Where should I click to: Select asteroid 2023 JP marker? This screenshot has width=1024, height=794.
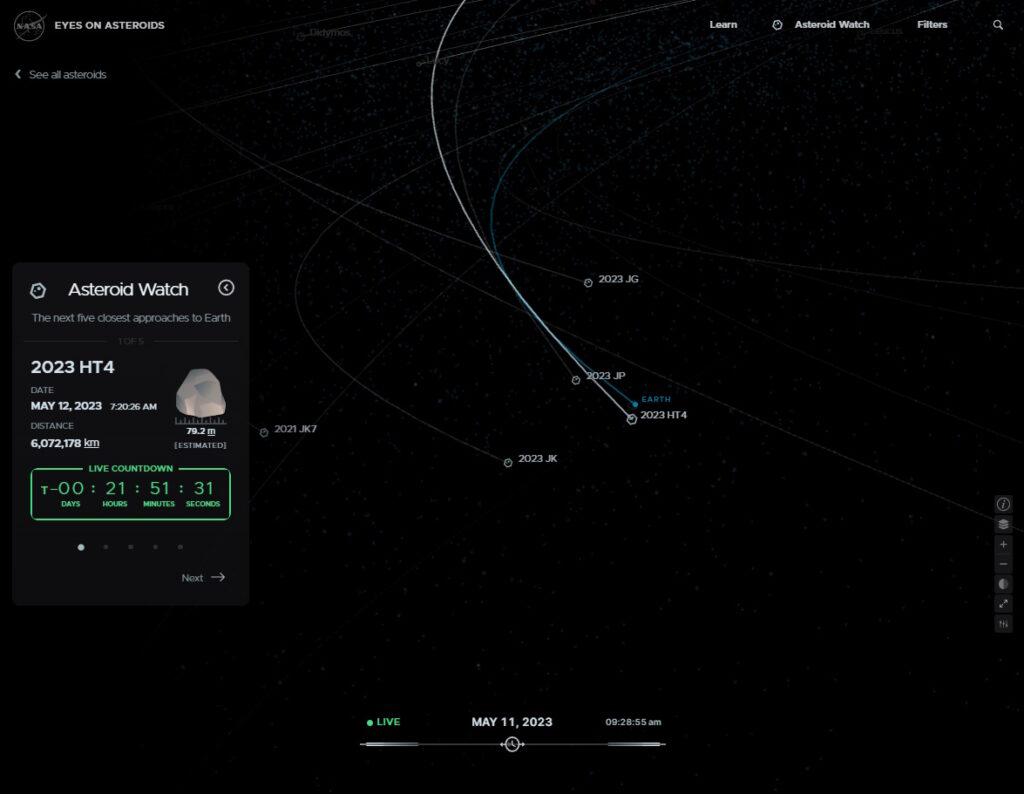tap(576, 380)
